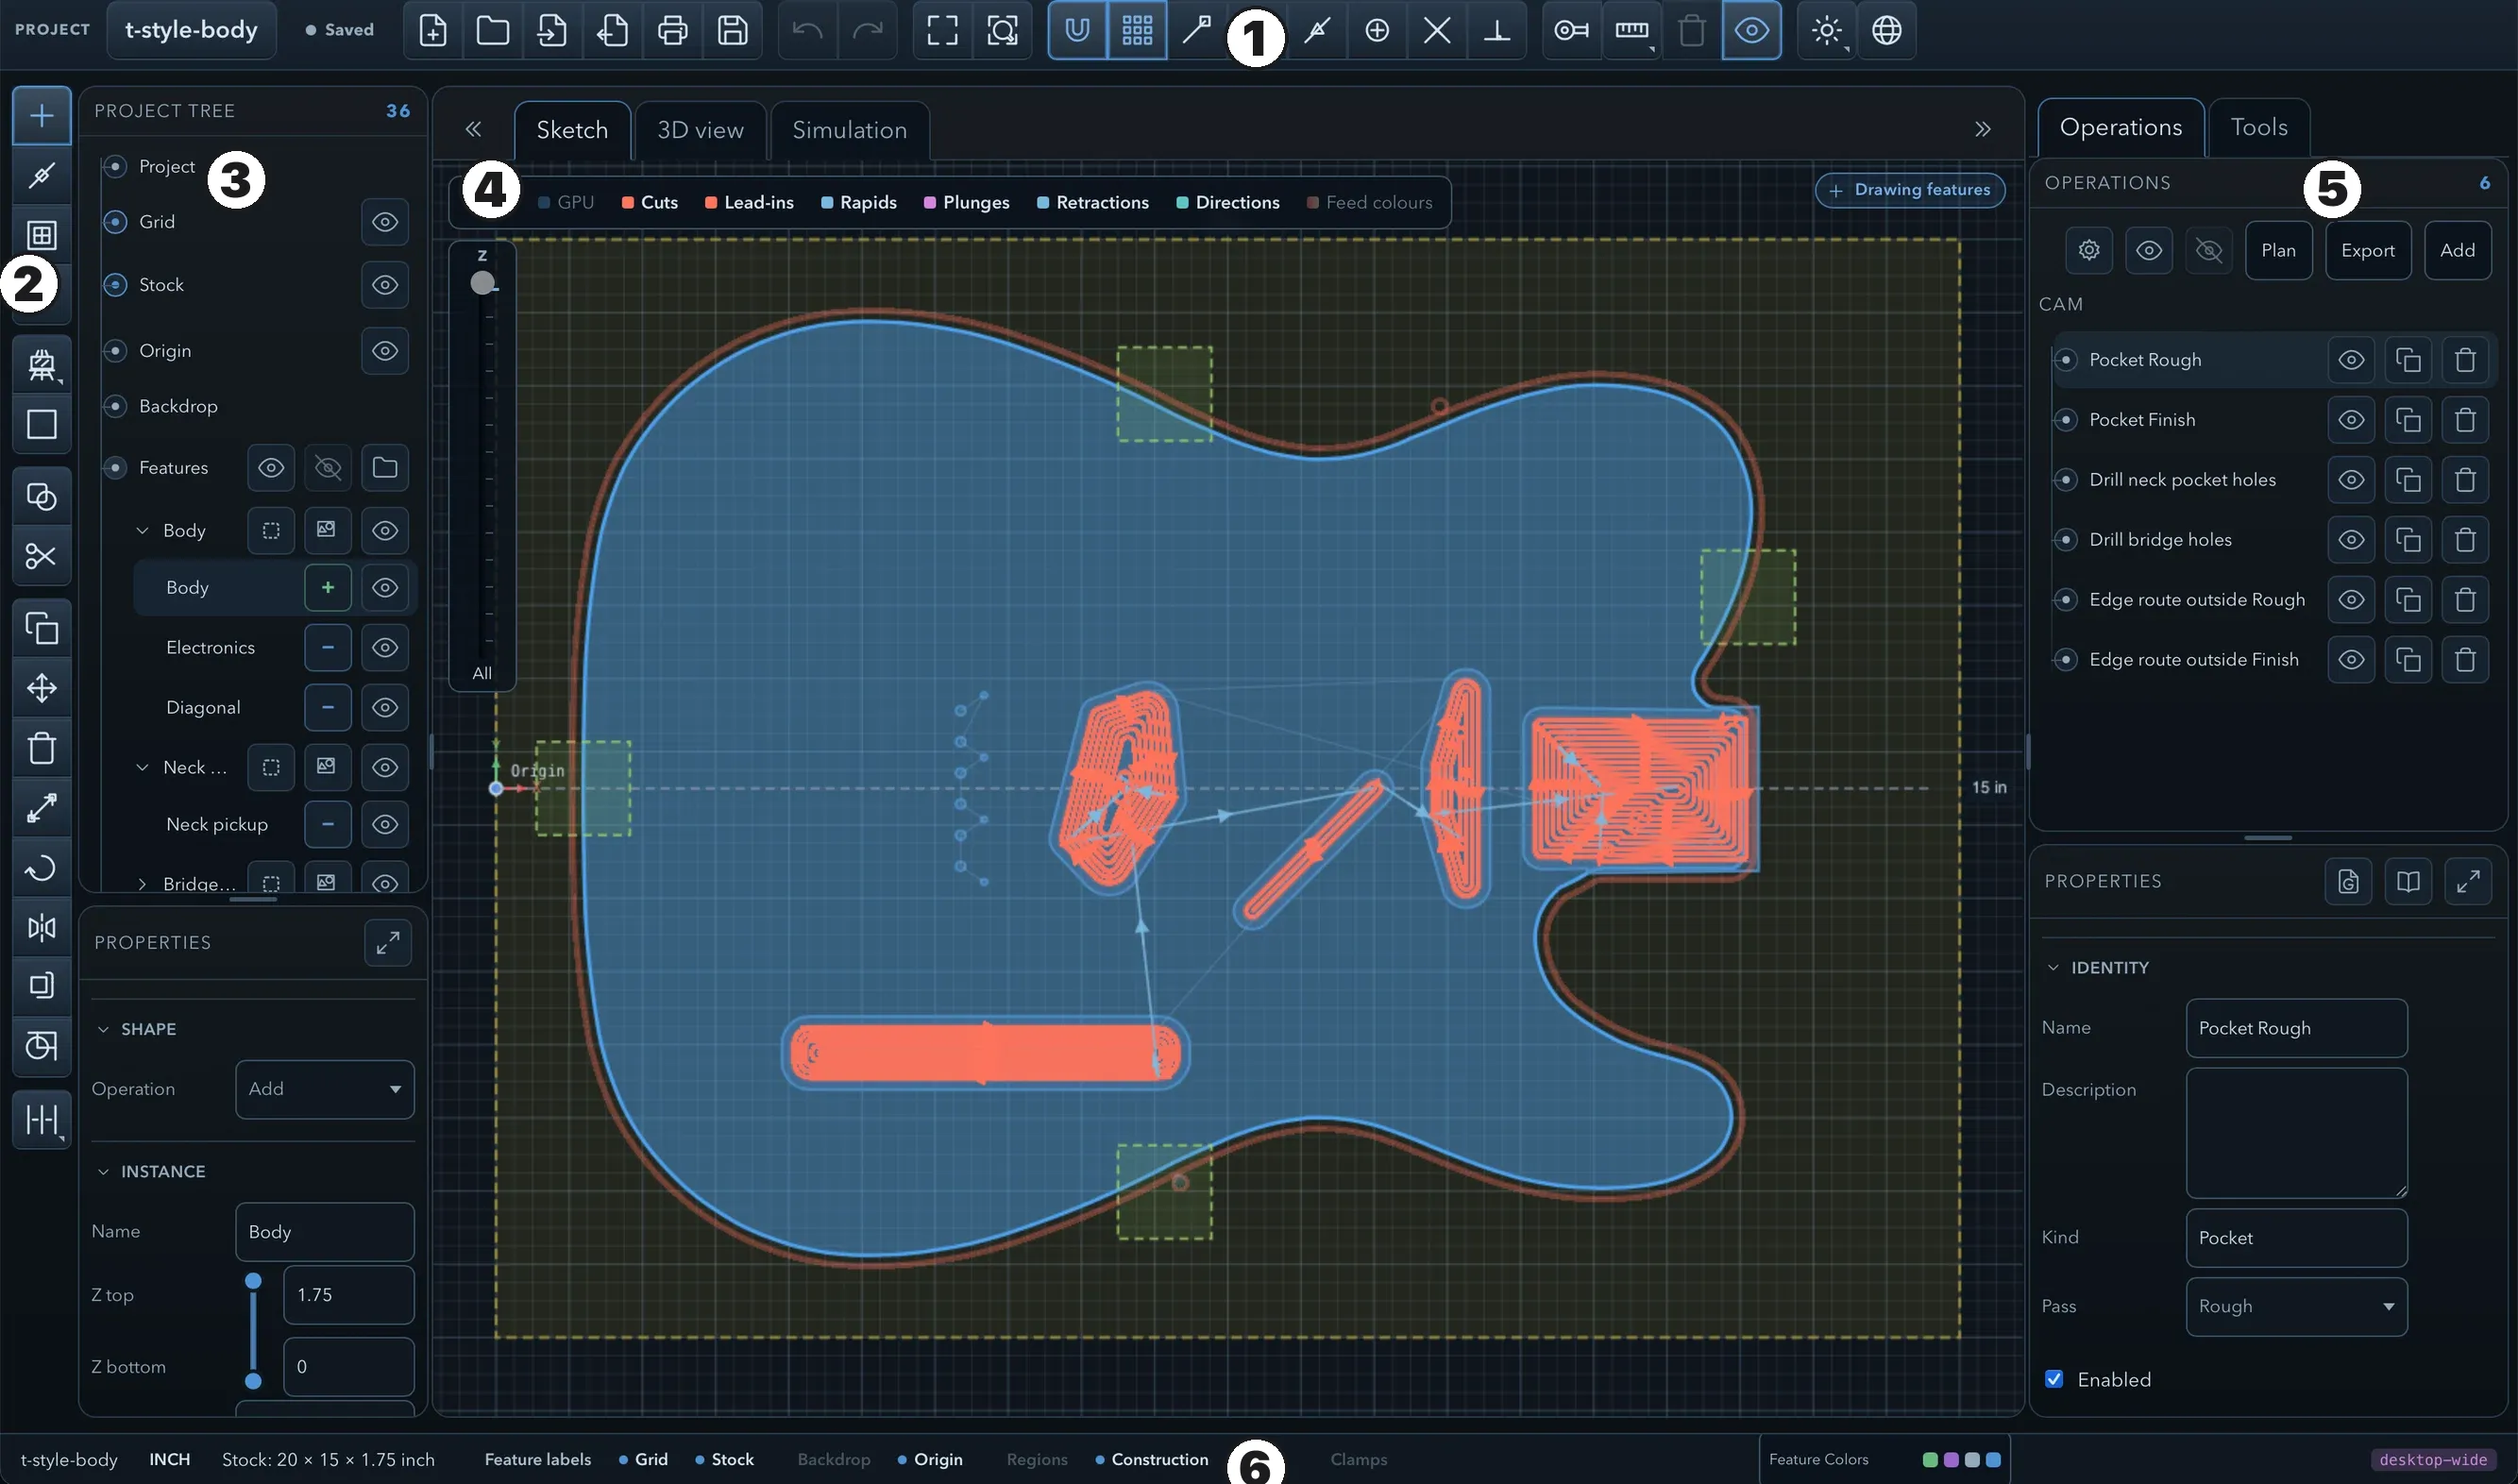2518x1484 pixels.
Task: Toggle the grid snap icon
Action: 1137,30
